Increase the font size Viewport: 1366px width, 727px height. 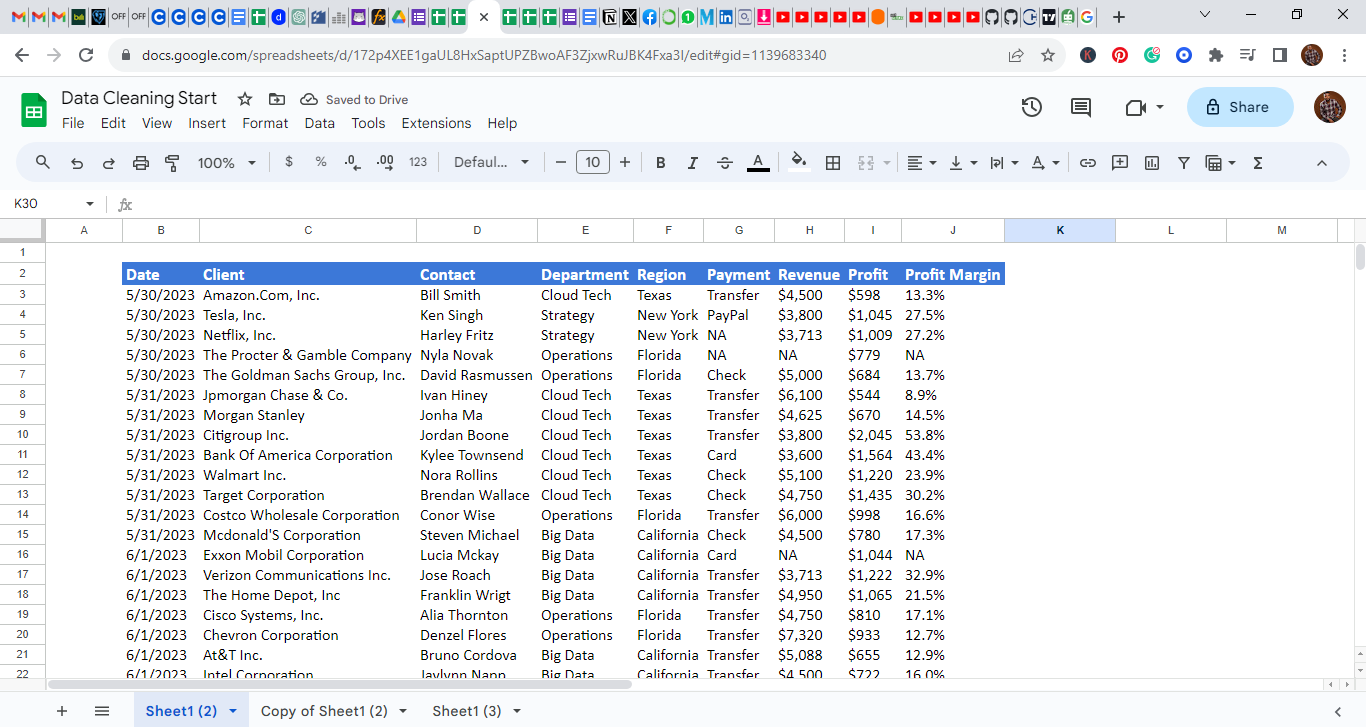[625, 162]
